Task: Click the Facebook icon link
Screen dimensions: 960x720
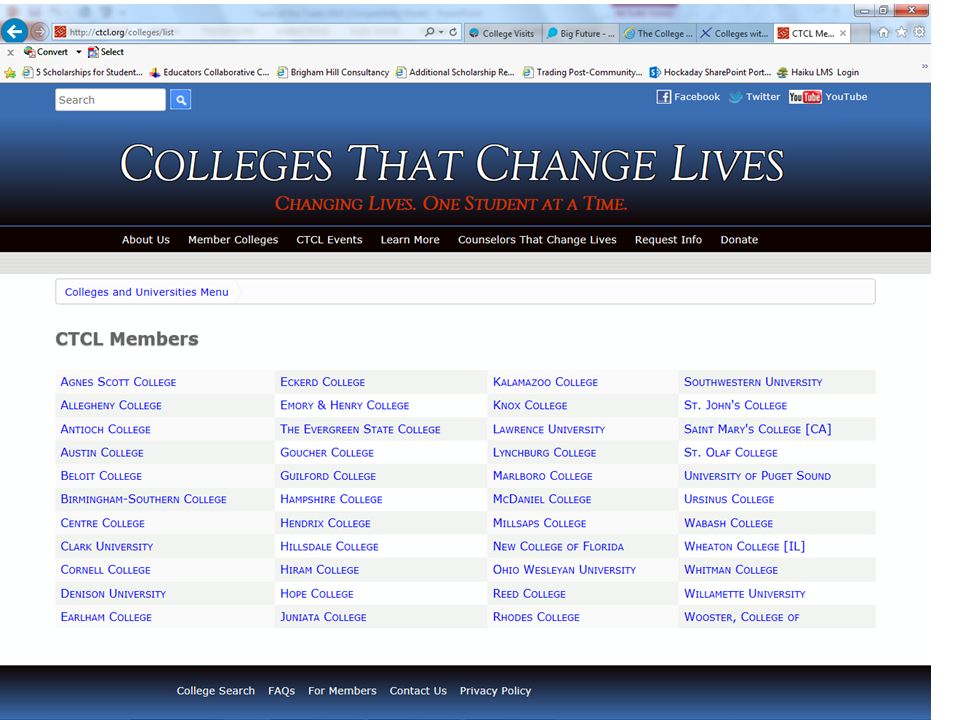Action: pos(664,97)
